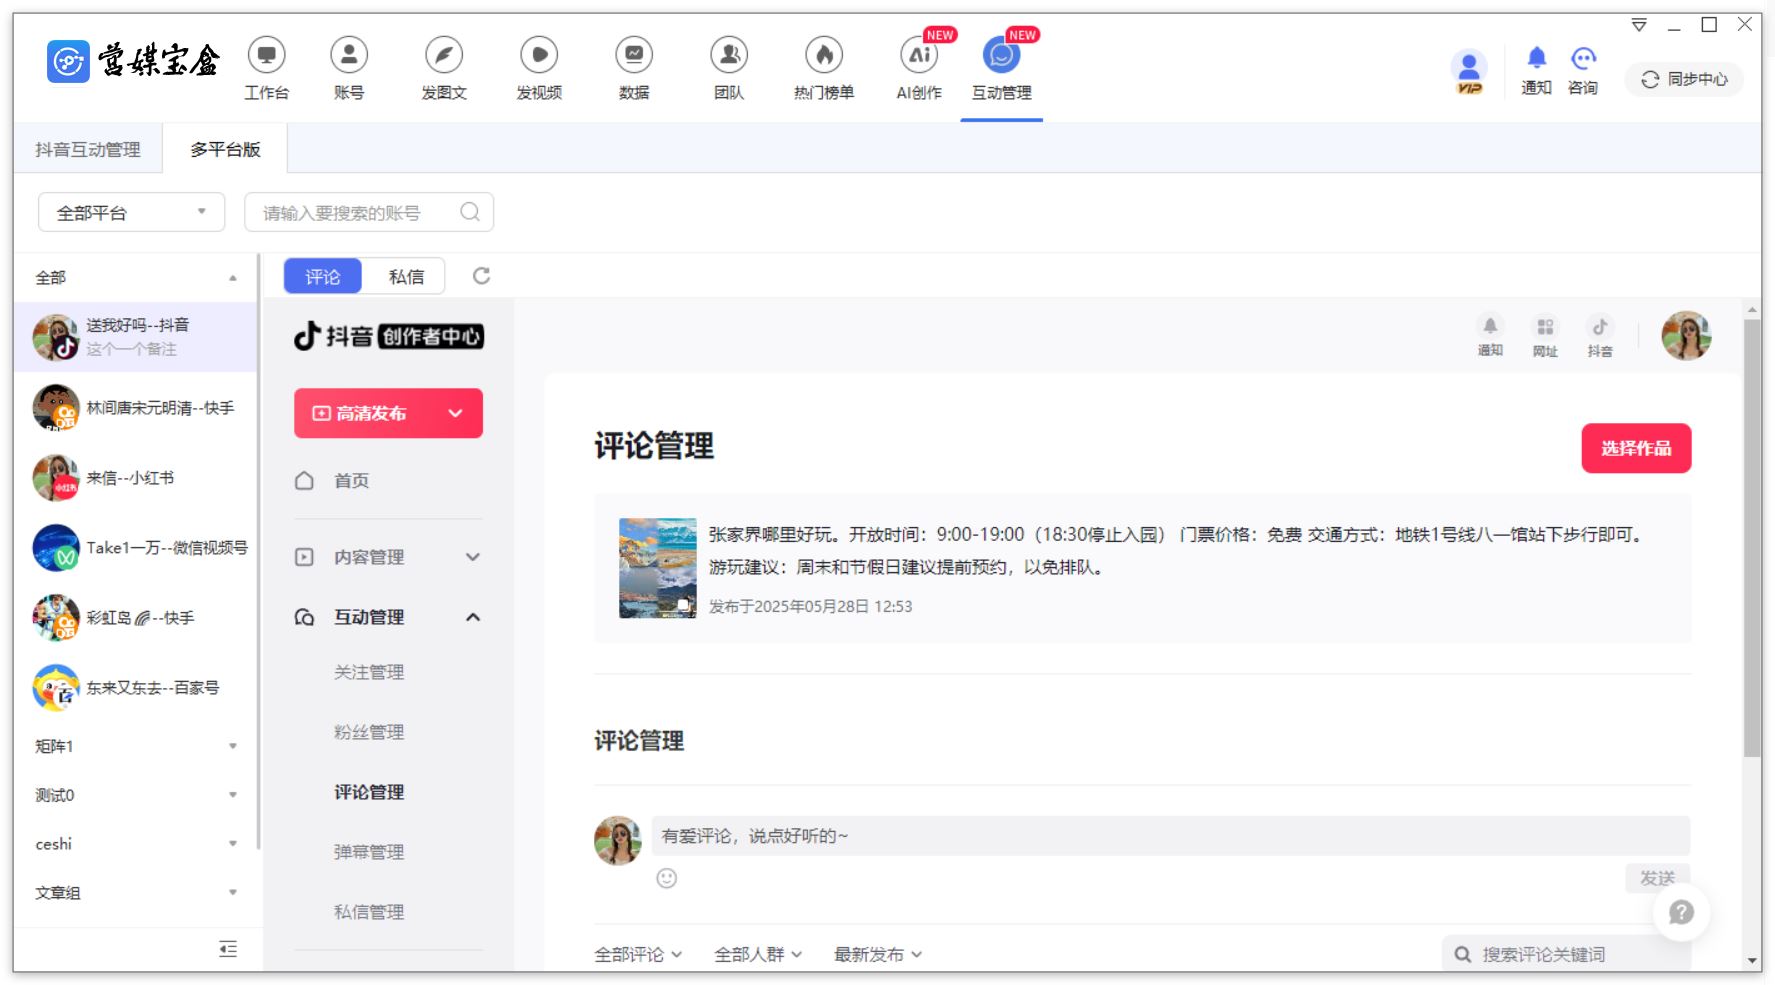Switch to the 私信 toggle
Viewport: 1775px width, 985px height.
(406, 277)
